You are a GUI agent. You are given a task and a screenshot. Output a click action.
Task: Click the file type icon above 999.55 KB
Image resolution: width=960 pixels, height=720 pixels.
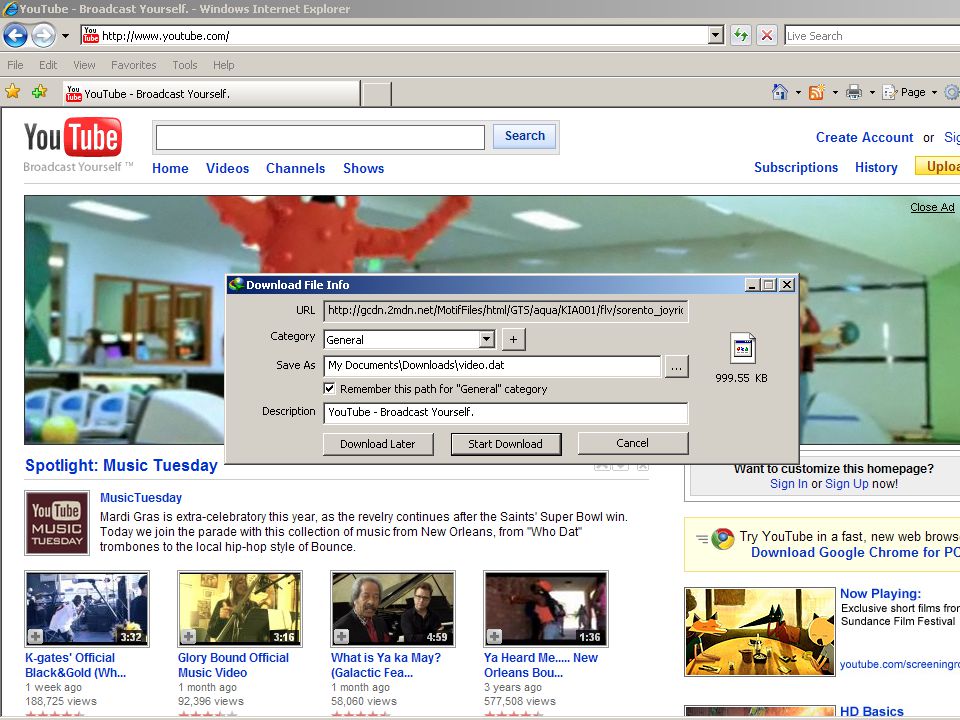pos(743,348)
